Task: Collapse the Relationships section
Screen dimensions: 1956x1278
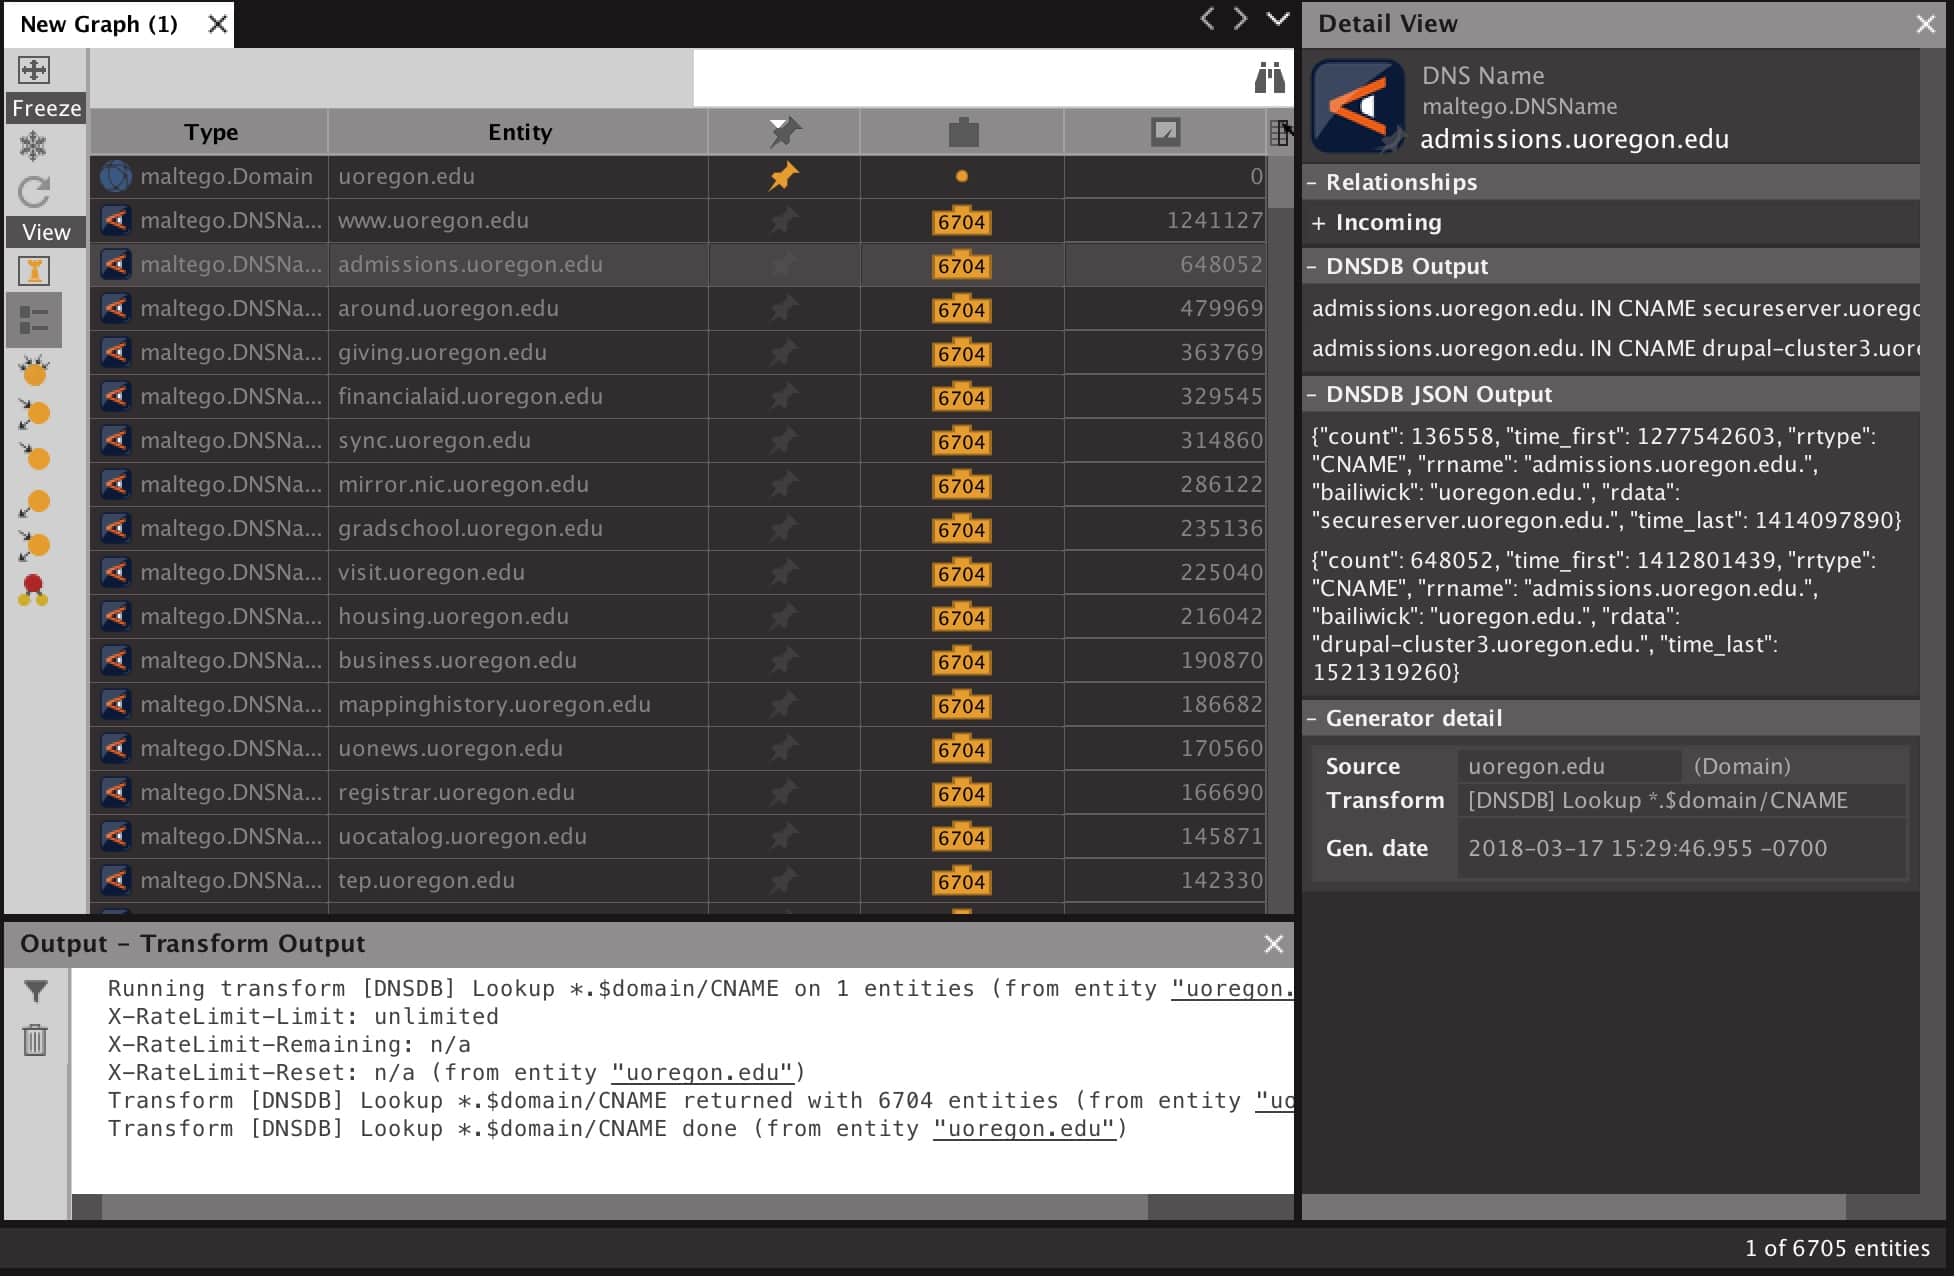Action: [x=1312, y=183]
